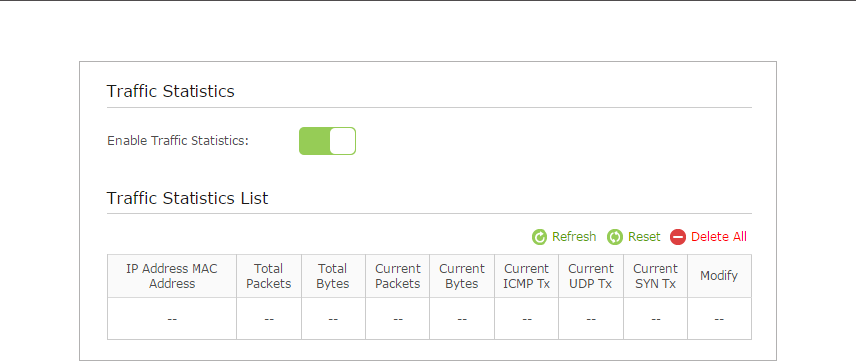Select the IP Address MAC Address column header
This screenshot has height=361, width=856.
[172, 276]
